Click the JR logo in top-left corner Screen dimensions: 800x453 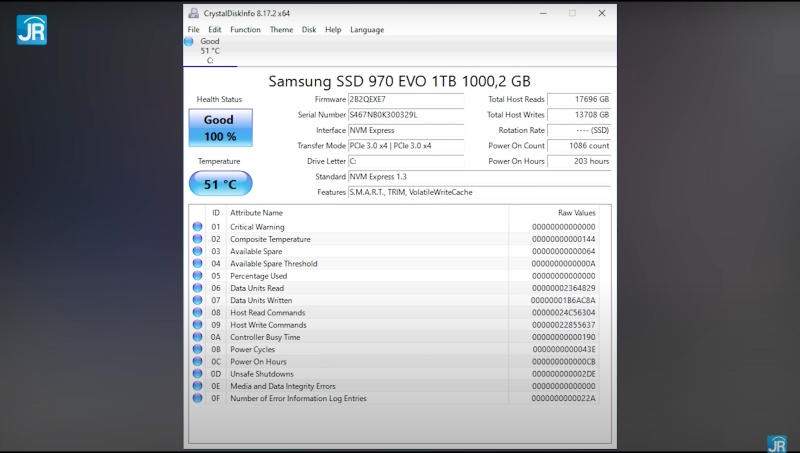[x=32, y=30]
